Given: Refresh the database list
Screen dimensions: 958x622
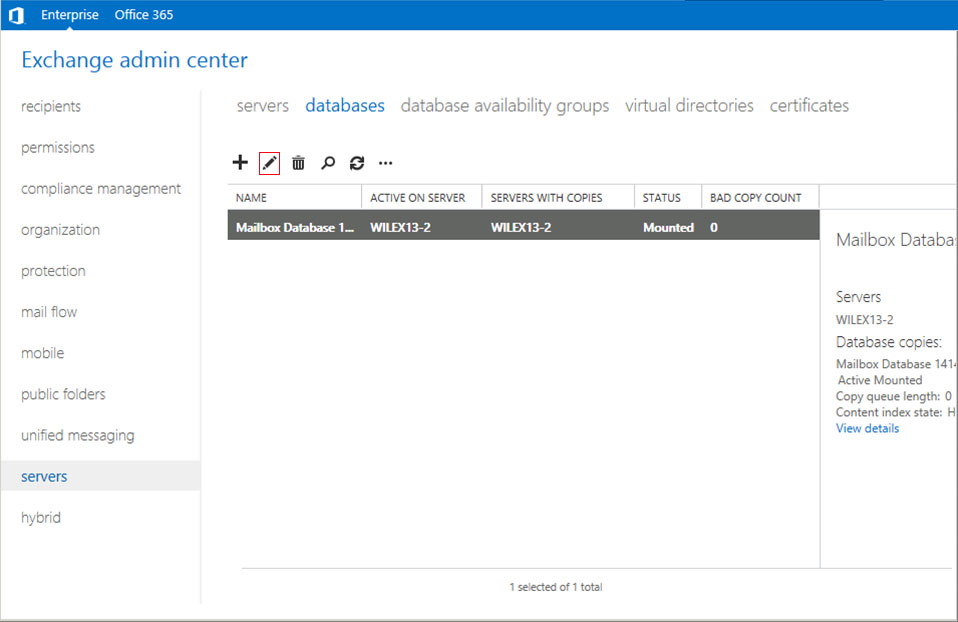Looking at the screenshot, I should [x=357, y=163].
